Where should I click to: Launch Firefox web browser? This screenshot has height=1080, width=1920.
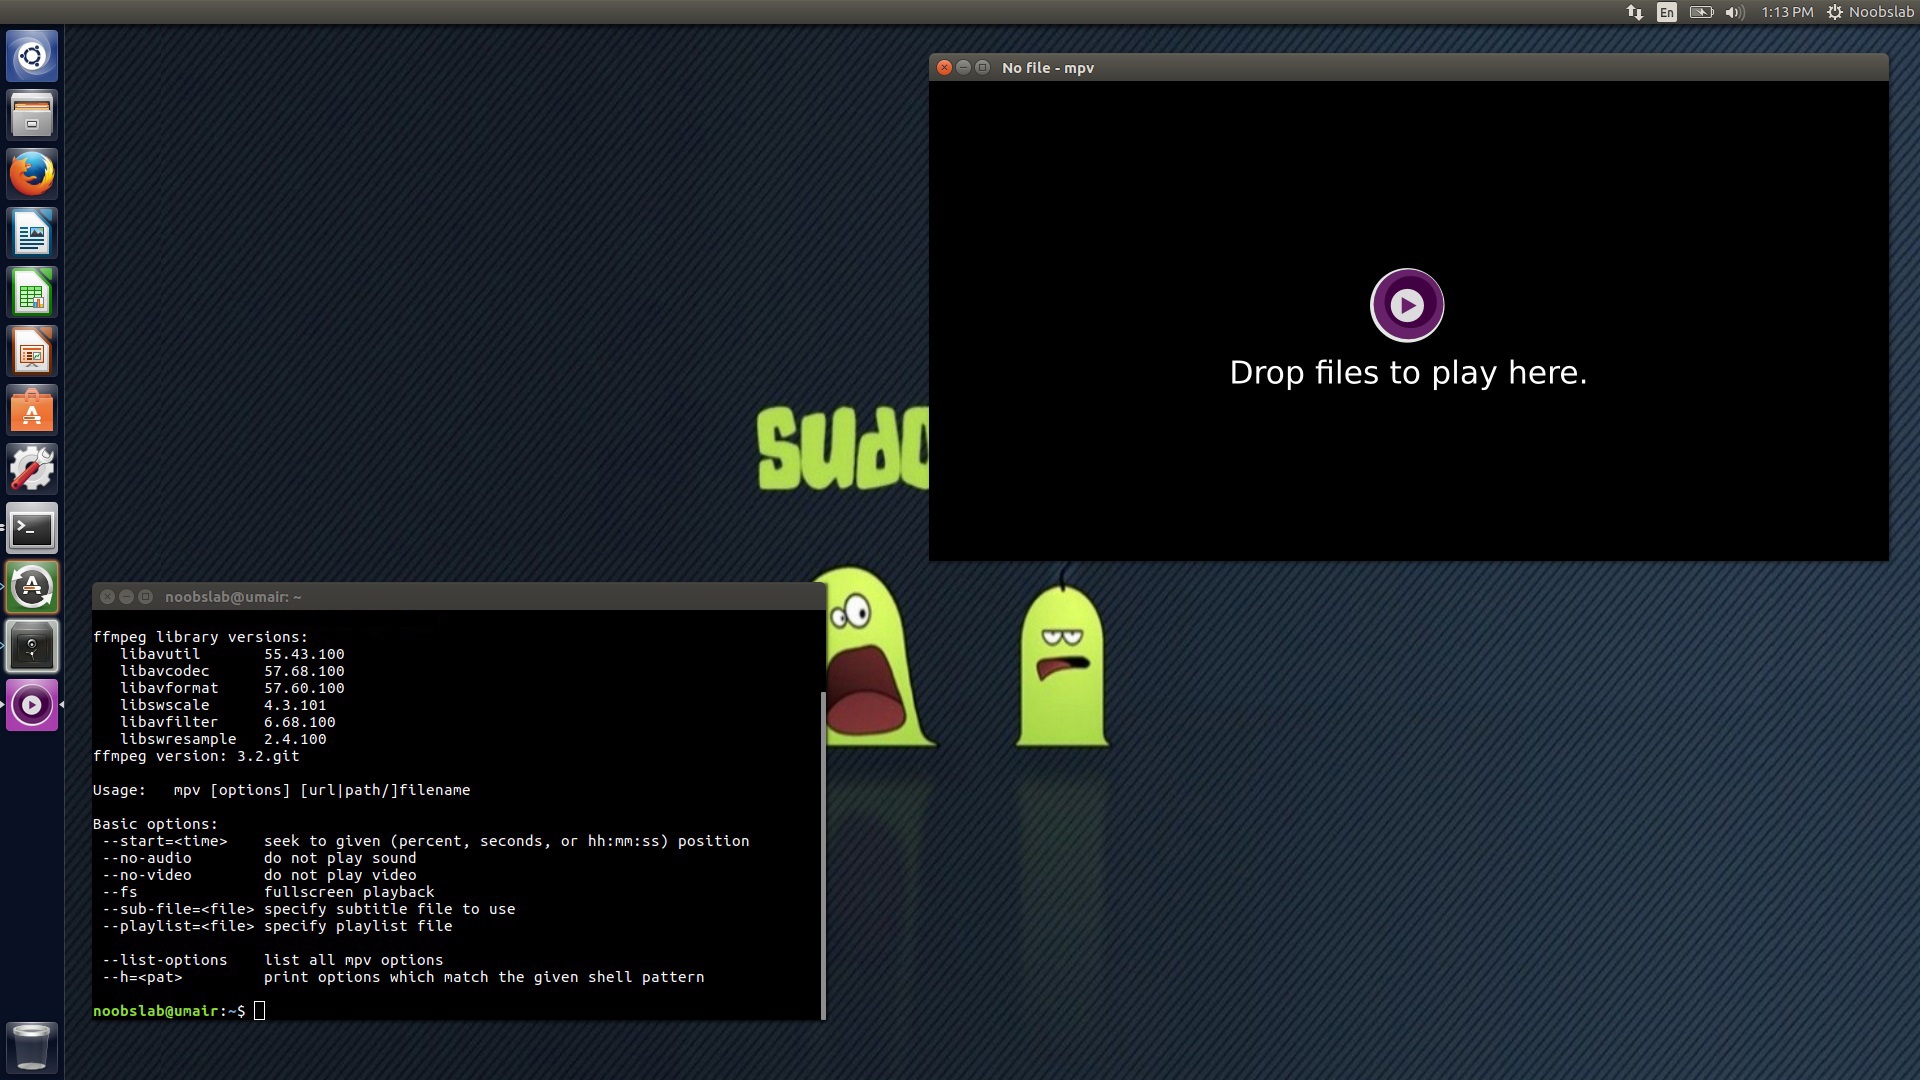tap(32, 174)
